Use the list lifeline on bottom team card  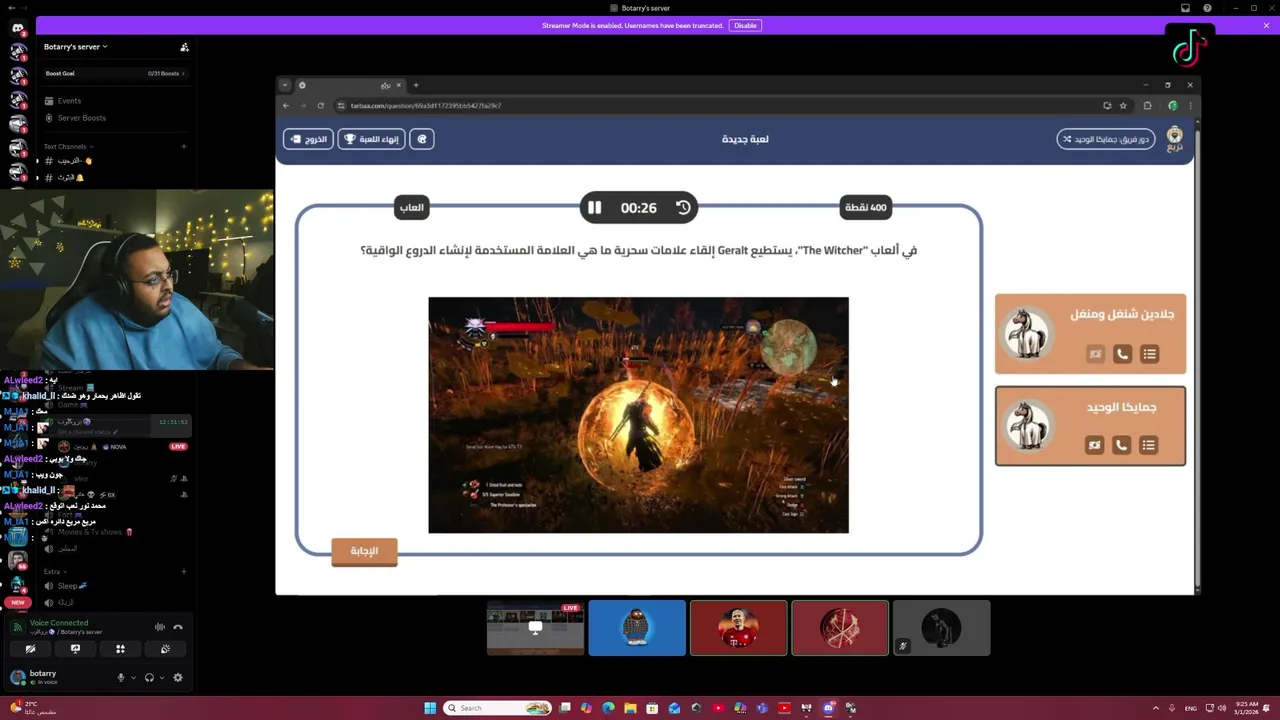click(x=1148, y=445)
